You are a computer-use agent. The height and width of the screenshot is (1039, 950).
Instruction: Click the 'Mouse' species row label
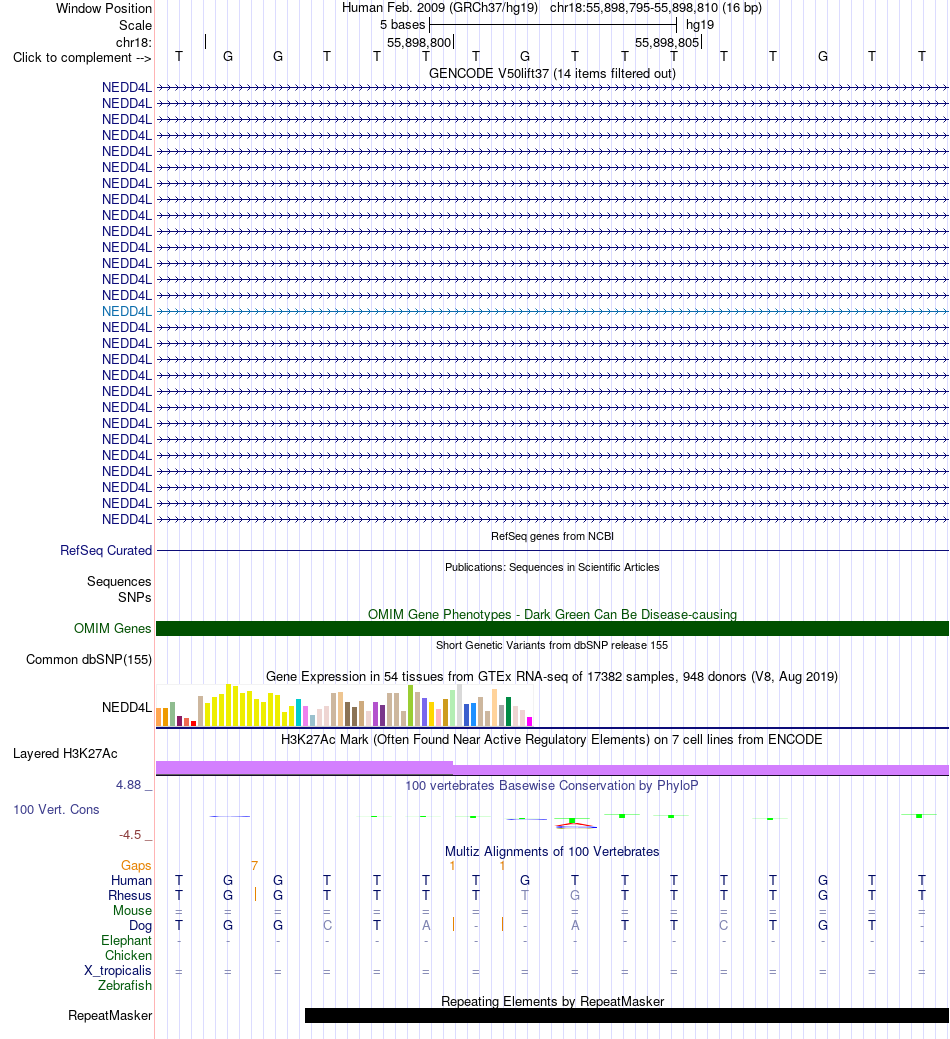pyautogui.click(x=132, y=911)
